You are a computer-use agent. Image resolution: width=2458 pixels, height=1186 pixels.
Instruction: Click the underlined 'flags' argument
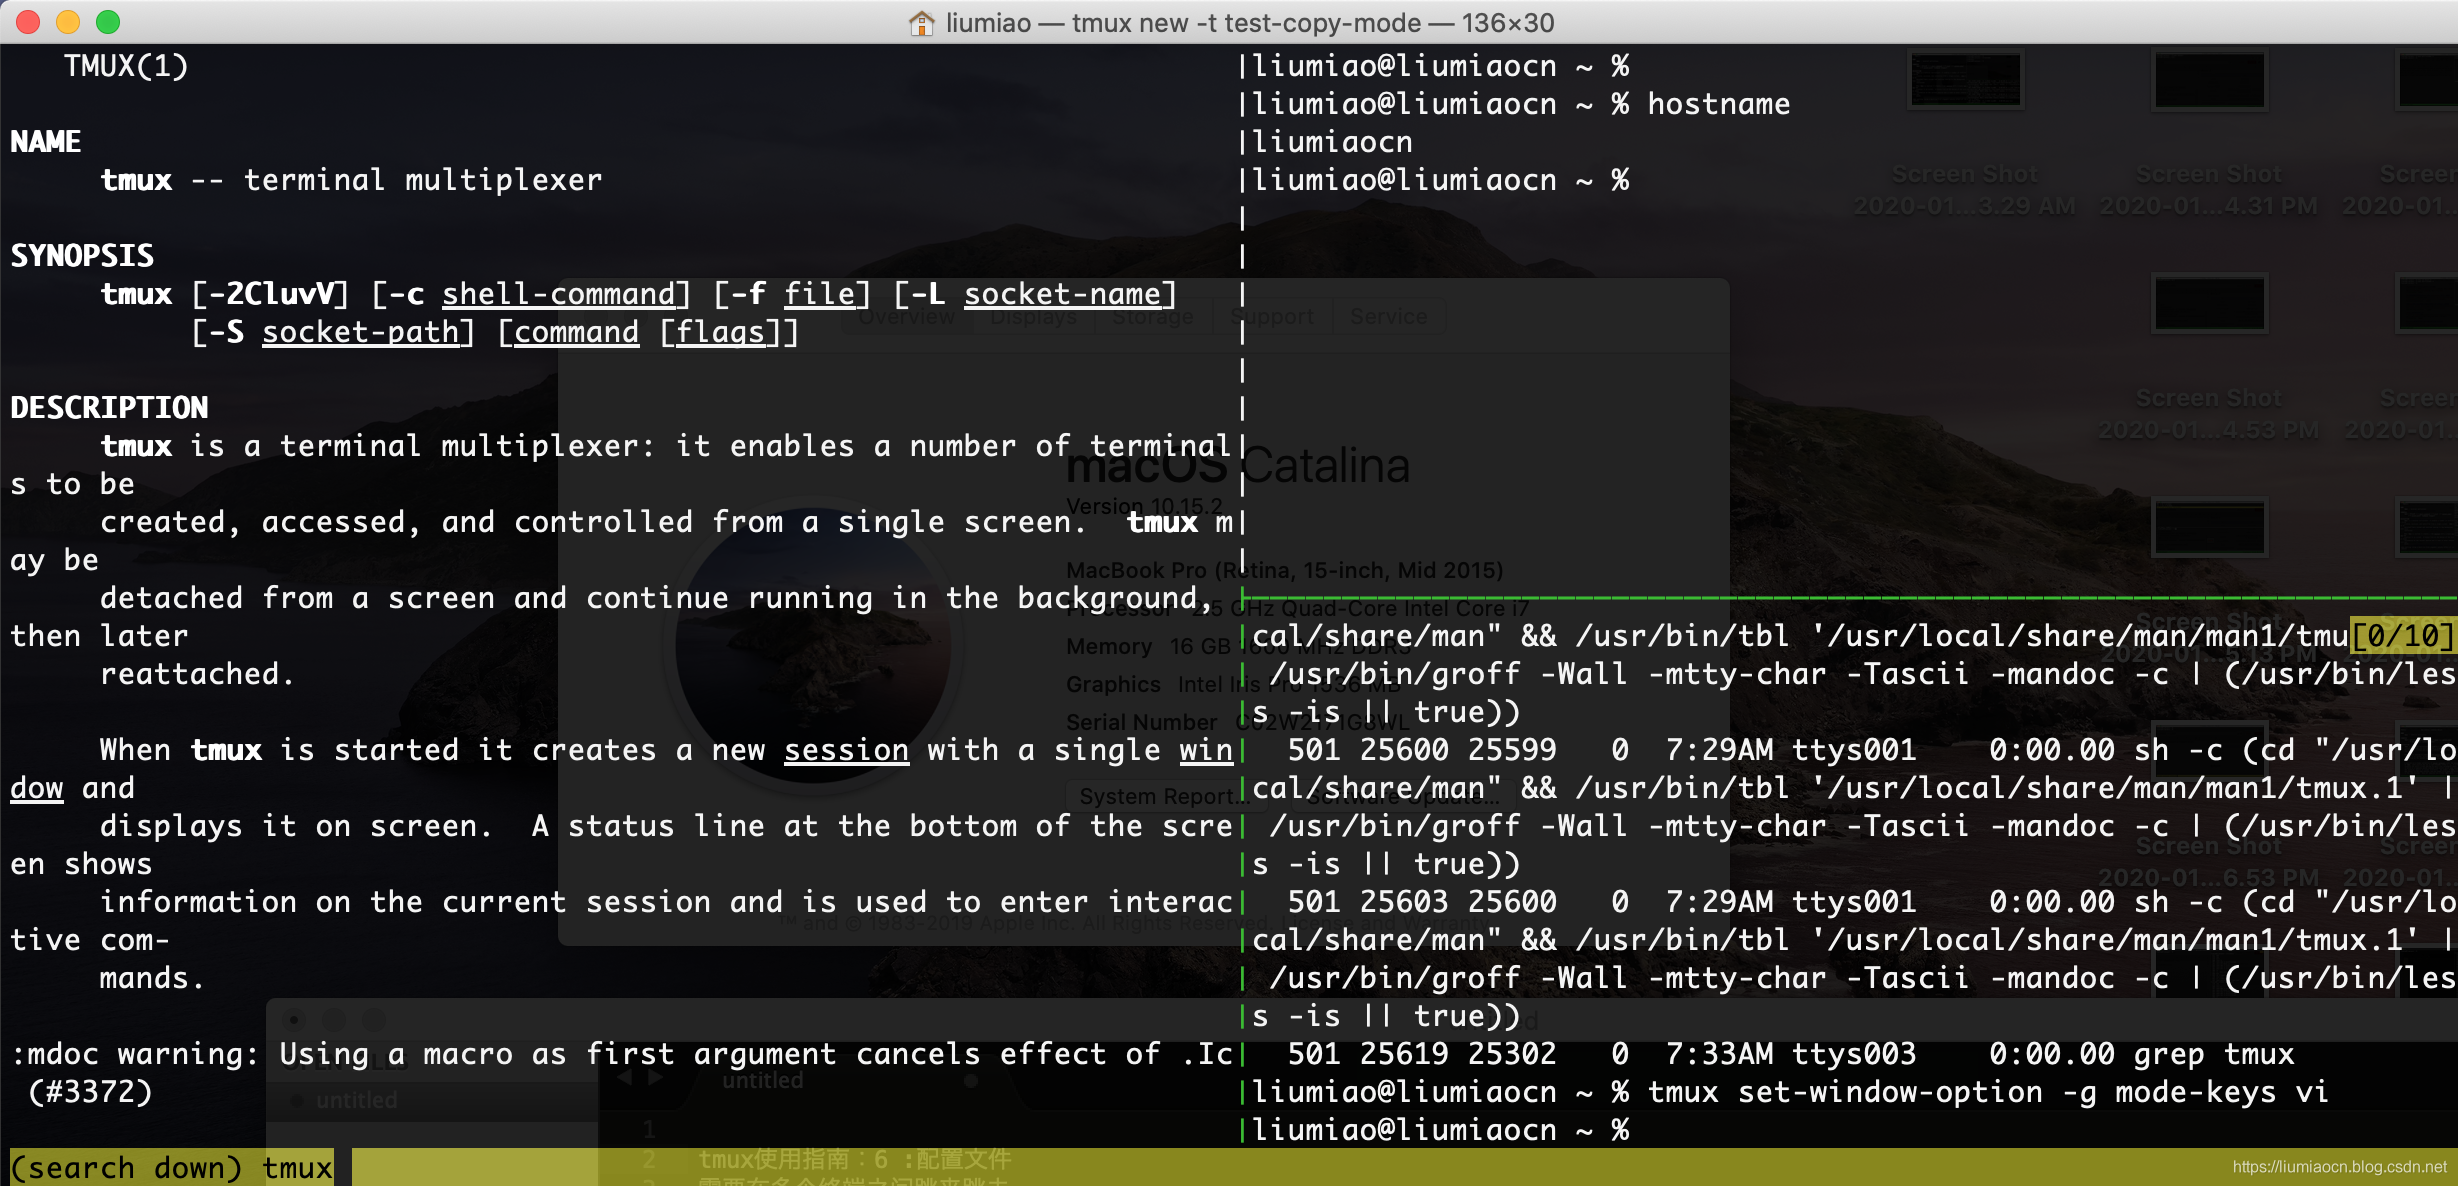(x=721, y=332)
